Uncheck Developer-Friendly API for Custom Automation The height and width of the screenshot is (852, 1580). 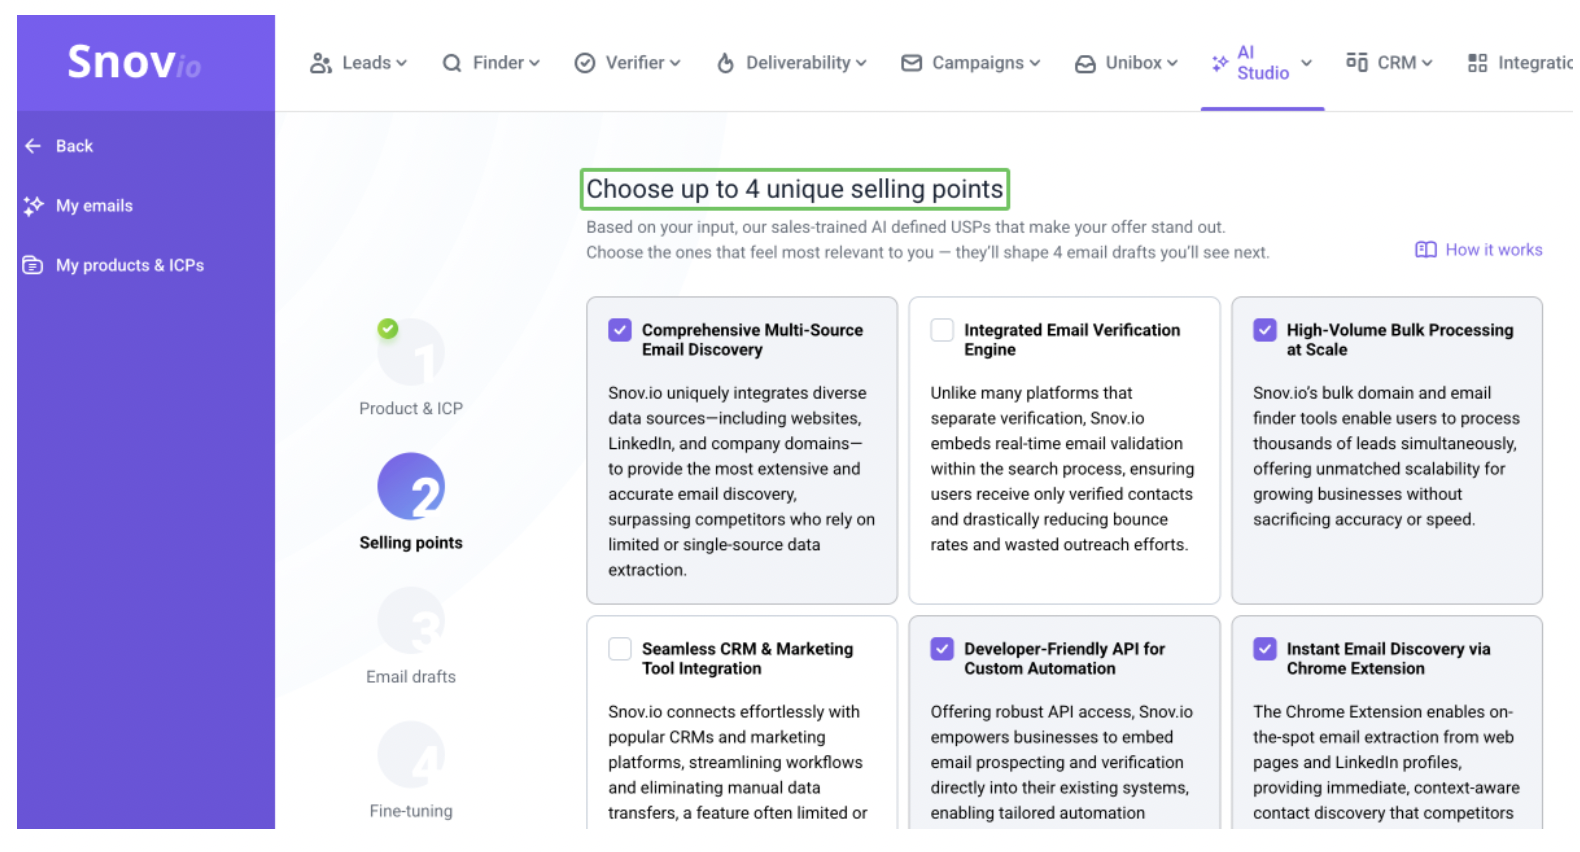pos(942,649)
